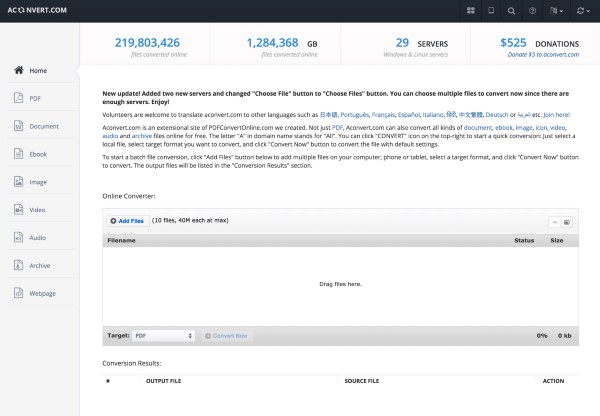Go to the Ebook converter in sidebar

click(38, 154)
